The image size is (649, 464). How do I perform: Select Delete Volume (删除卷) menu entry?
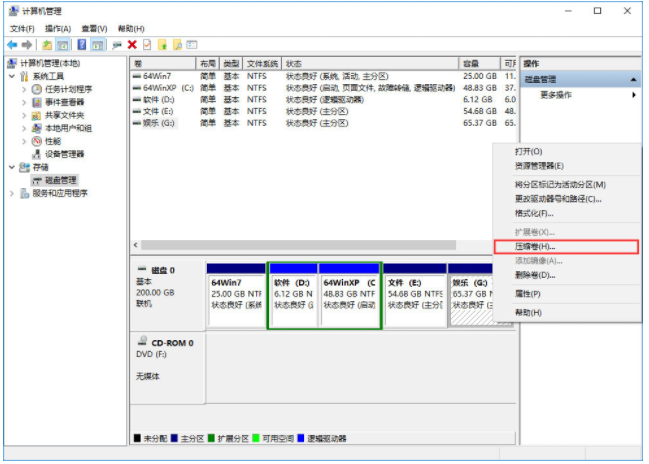534,275
